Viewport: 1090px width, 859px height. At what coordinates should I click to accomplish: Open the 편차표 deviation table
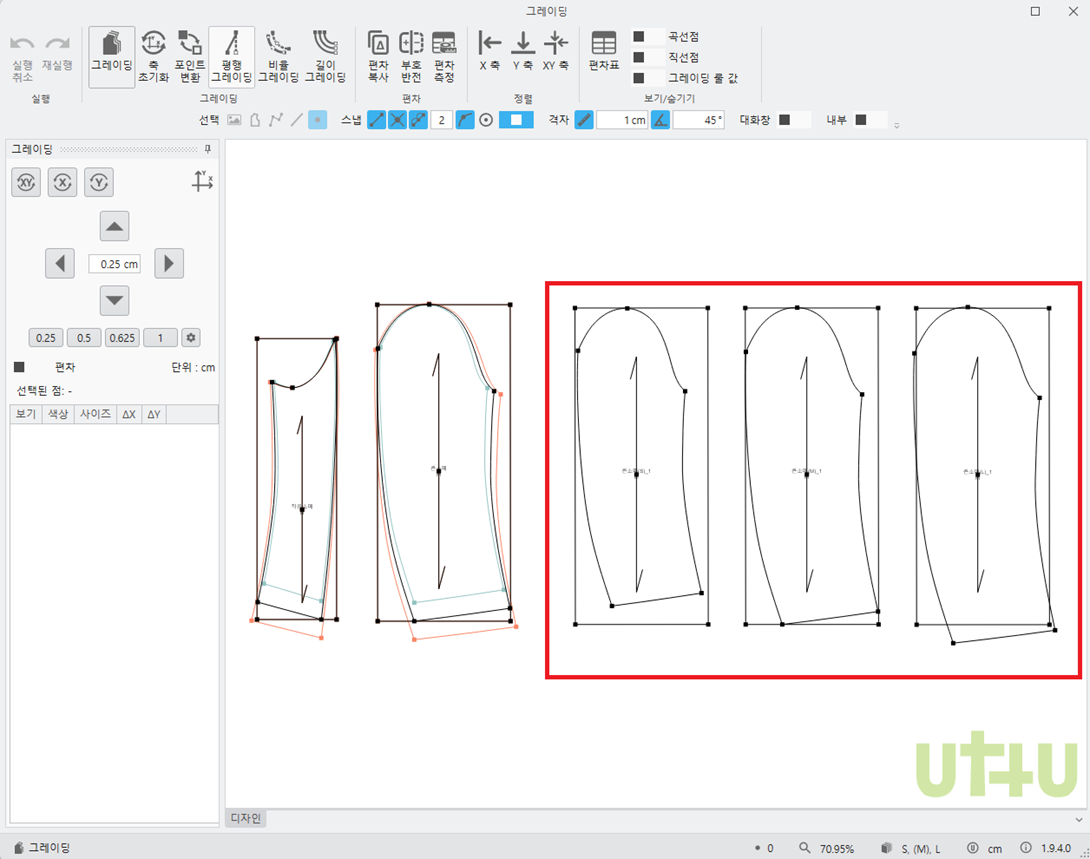[x=603, y=51]
